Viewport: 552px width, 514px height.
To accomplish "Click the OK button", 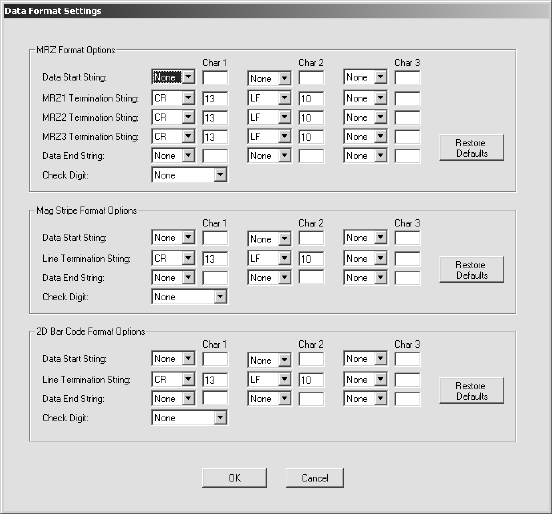I will point(234,478).
